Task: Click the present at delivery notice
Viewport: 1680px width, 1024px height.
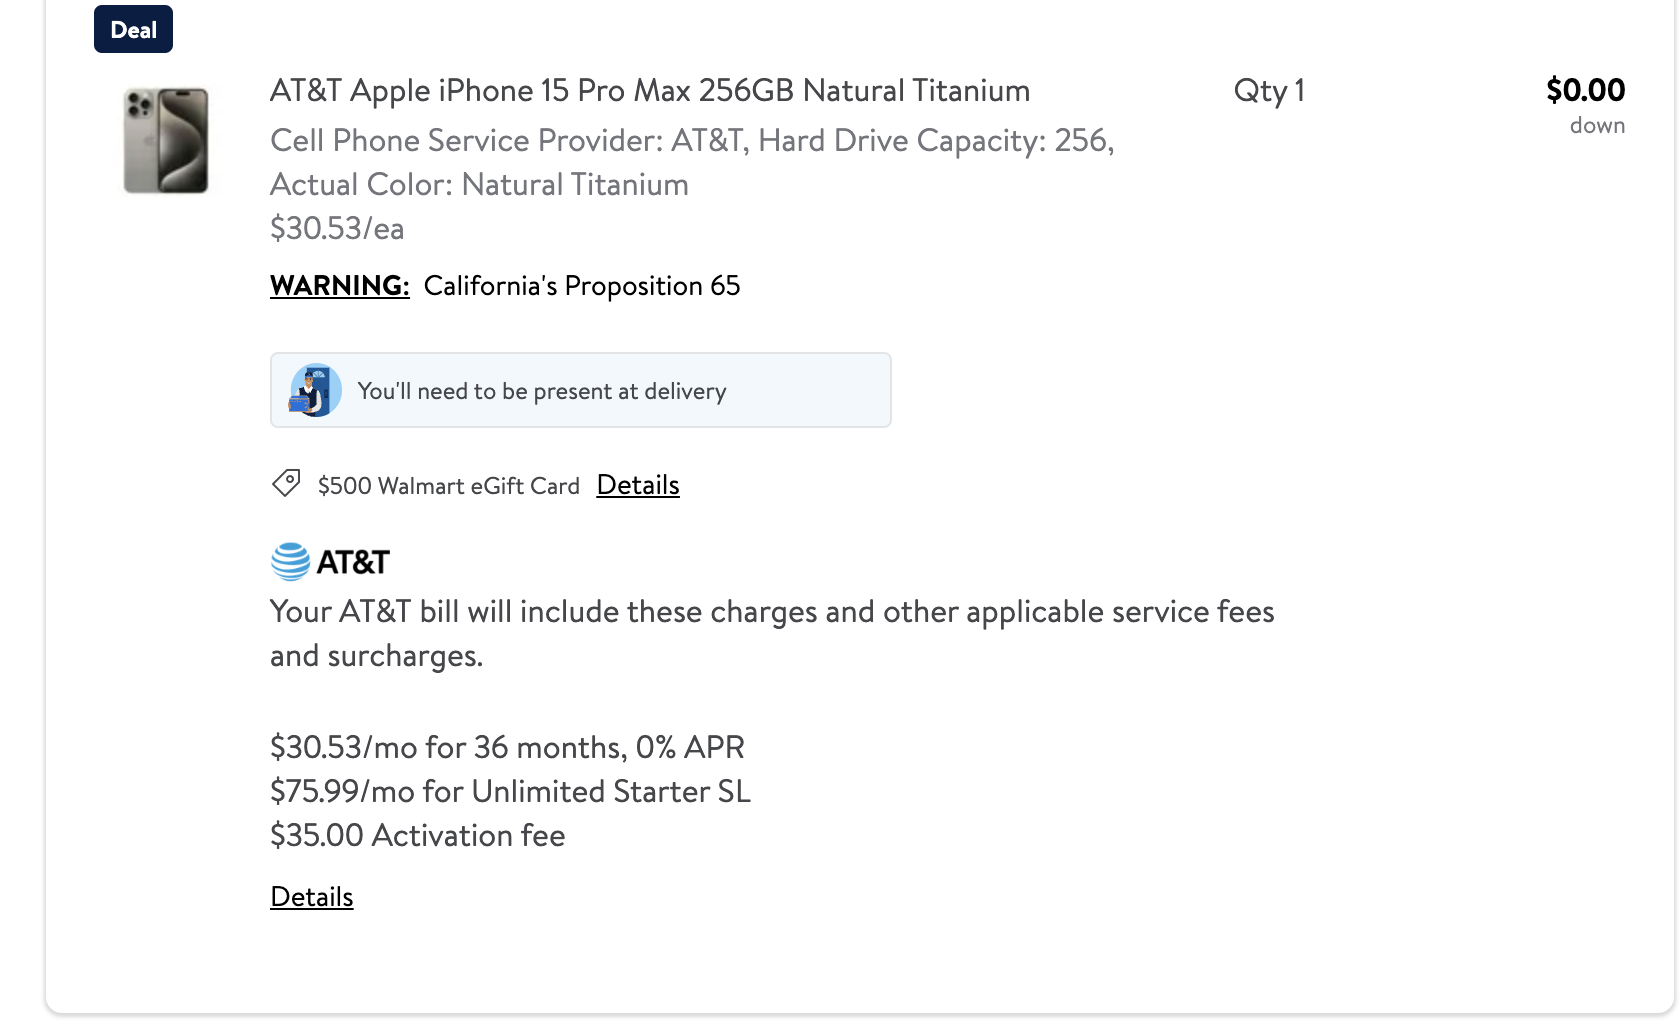Action: 580,390
